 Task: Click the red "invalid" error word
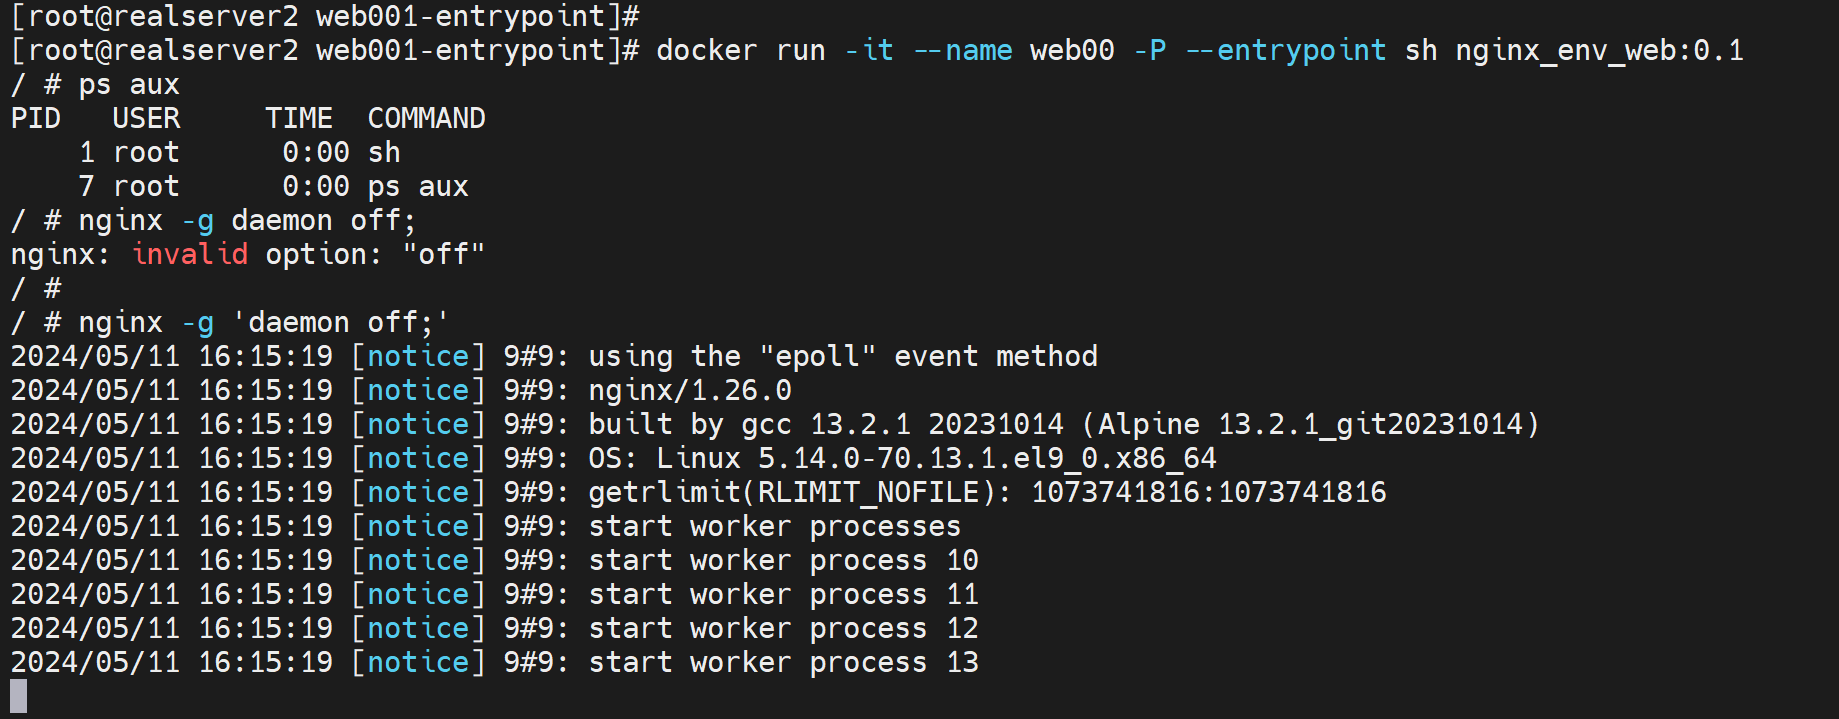[190, 255]
